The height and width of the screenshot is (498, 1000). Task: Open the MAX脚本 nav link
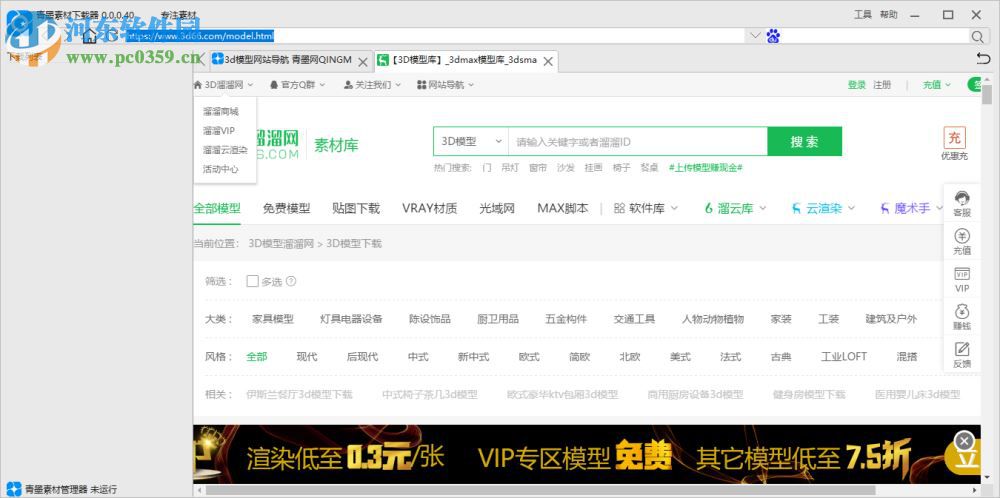562,208
